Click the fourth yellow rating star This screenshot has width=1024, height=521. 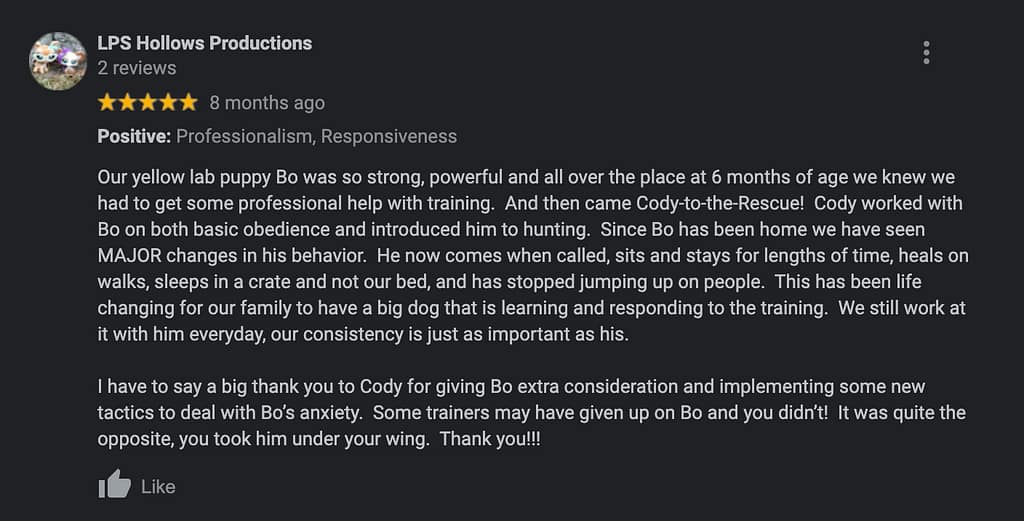[x=168, y=102]
